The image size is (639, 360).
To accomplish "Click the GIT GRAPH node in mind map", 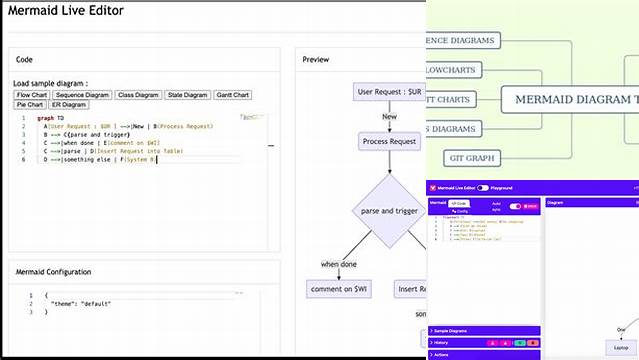I will pyautogui.click(x=472, y=158).
